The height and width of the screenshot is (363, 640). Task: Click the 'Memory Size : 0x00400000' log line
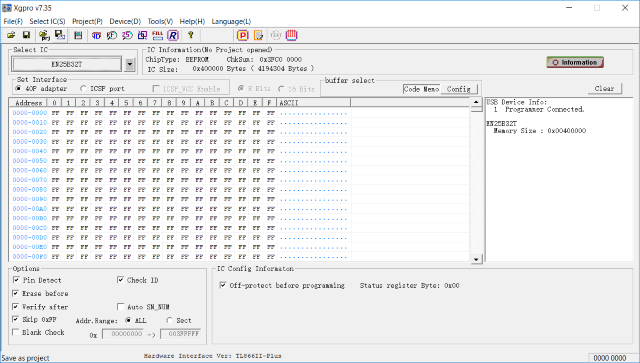click(540, 131)
